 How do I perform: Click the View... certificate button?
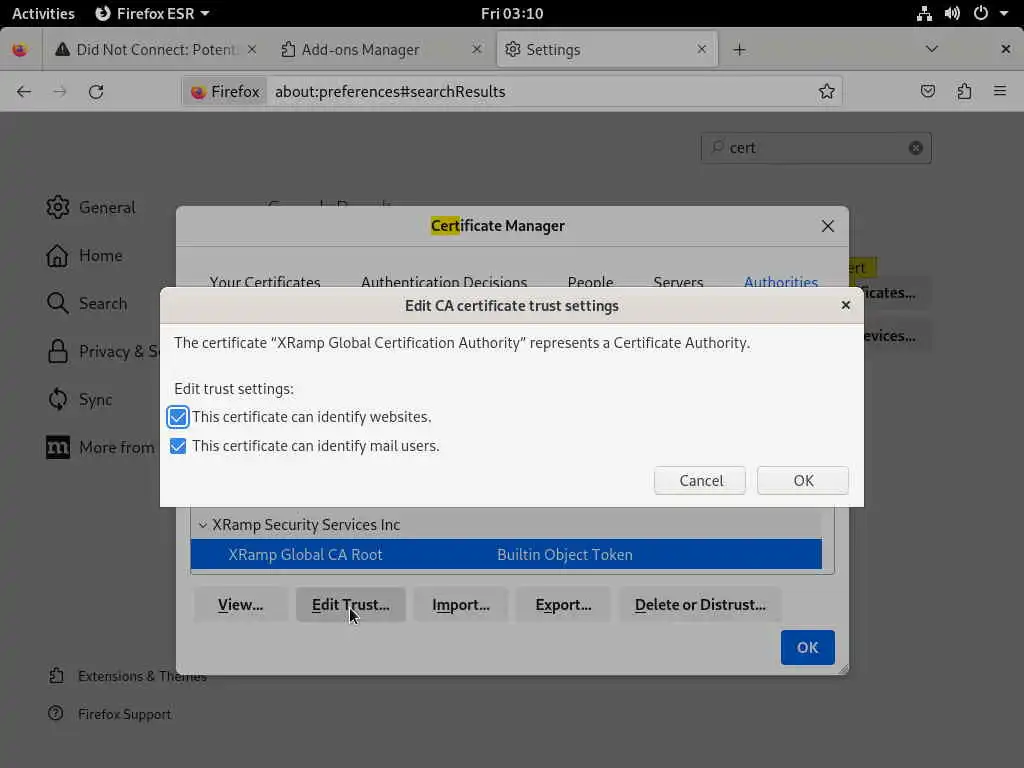(x=240, y=605)
